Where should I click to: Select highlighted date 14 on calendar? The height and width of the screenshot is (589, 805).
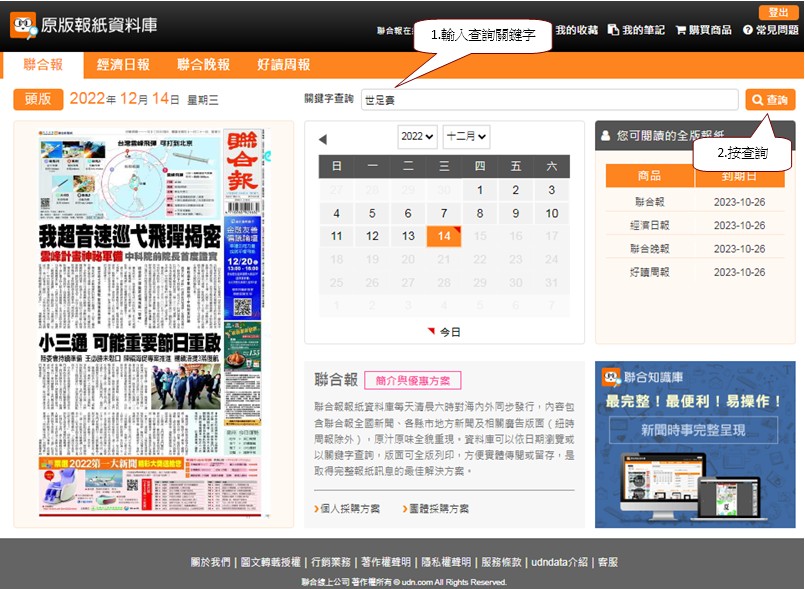(444, 236)
